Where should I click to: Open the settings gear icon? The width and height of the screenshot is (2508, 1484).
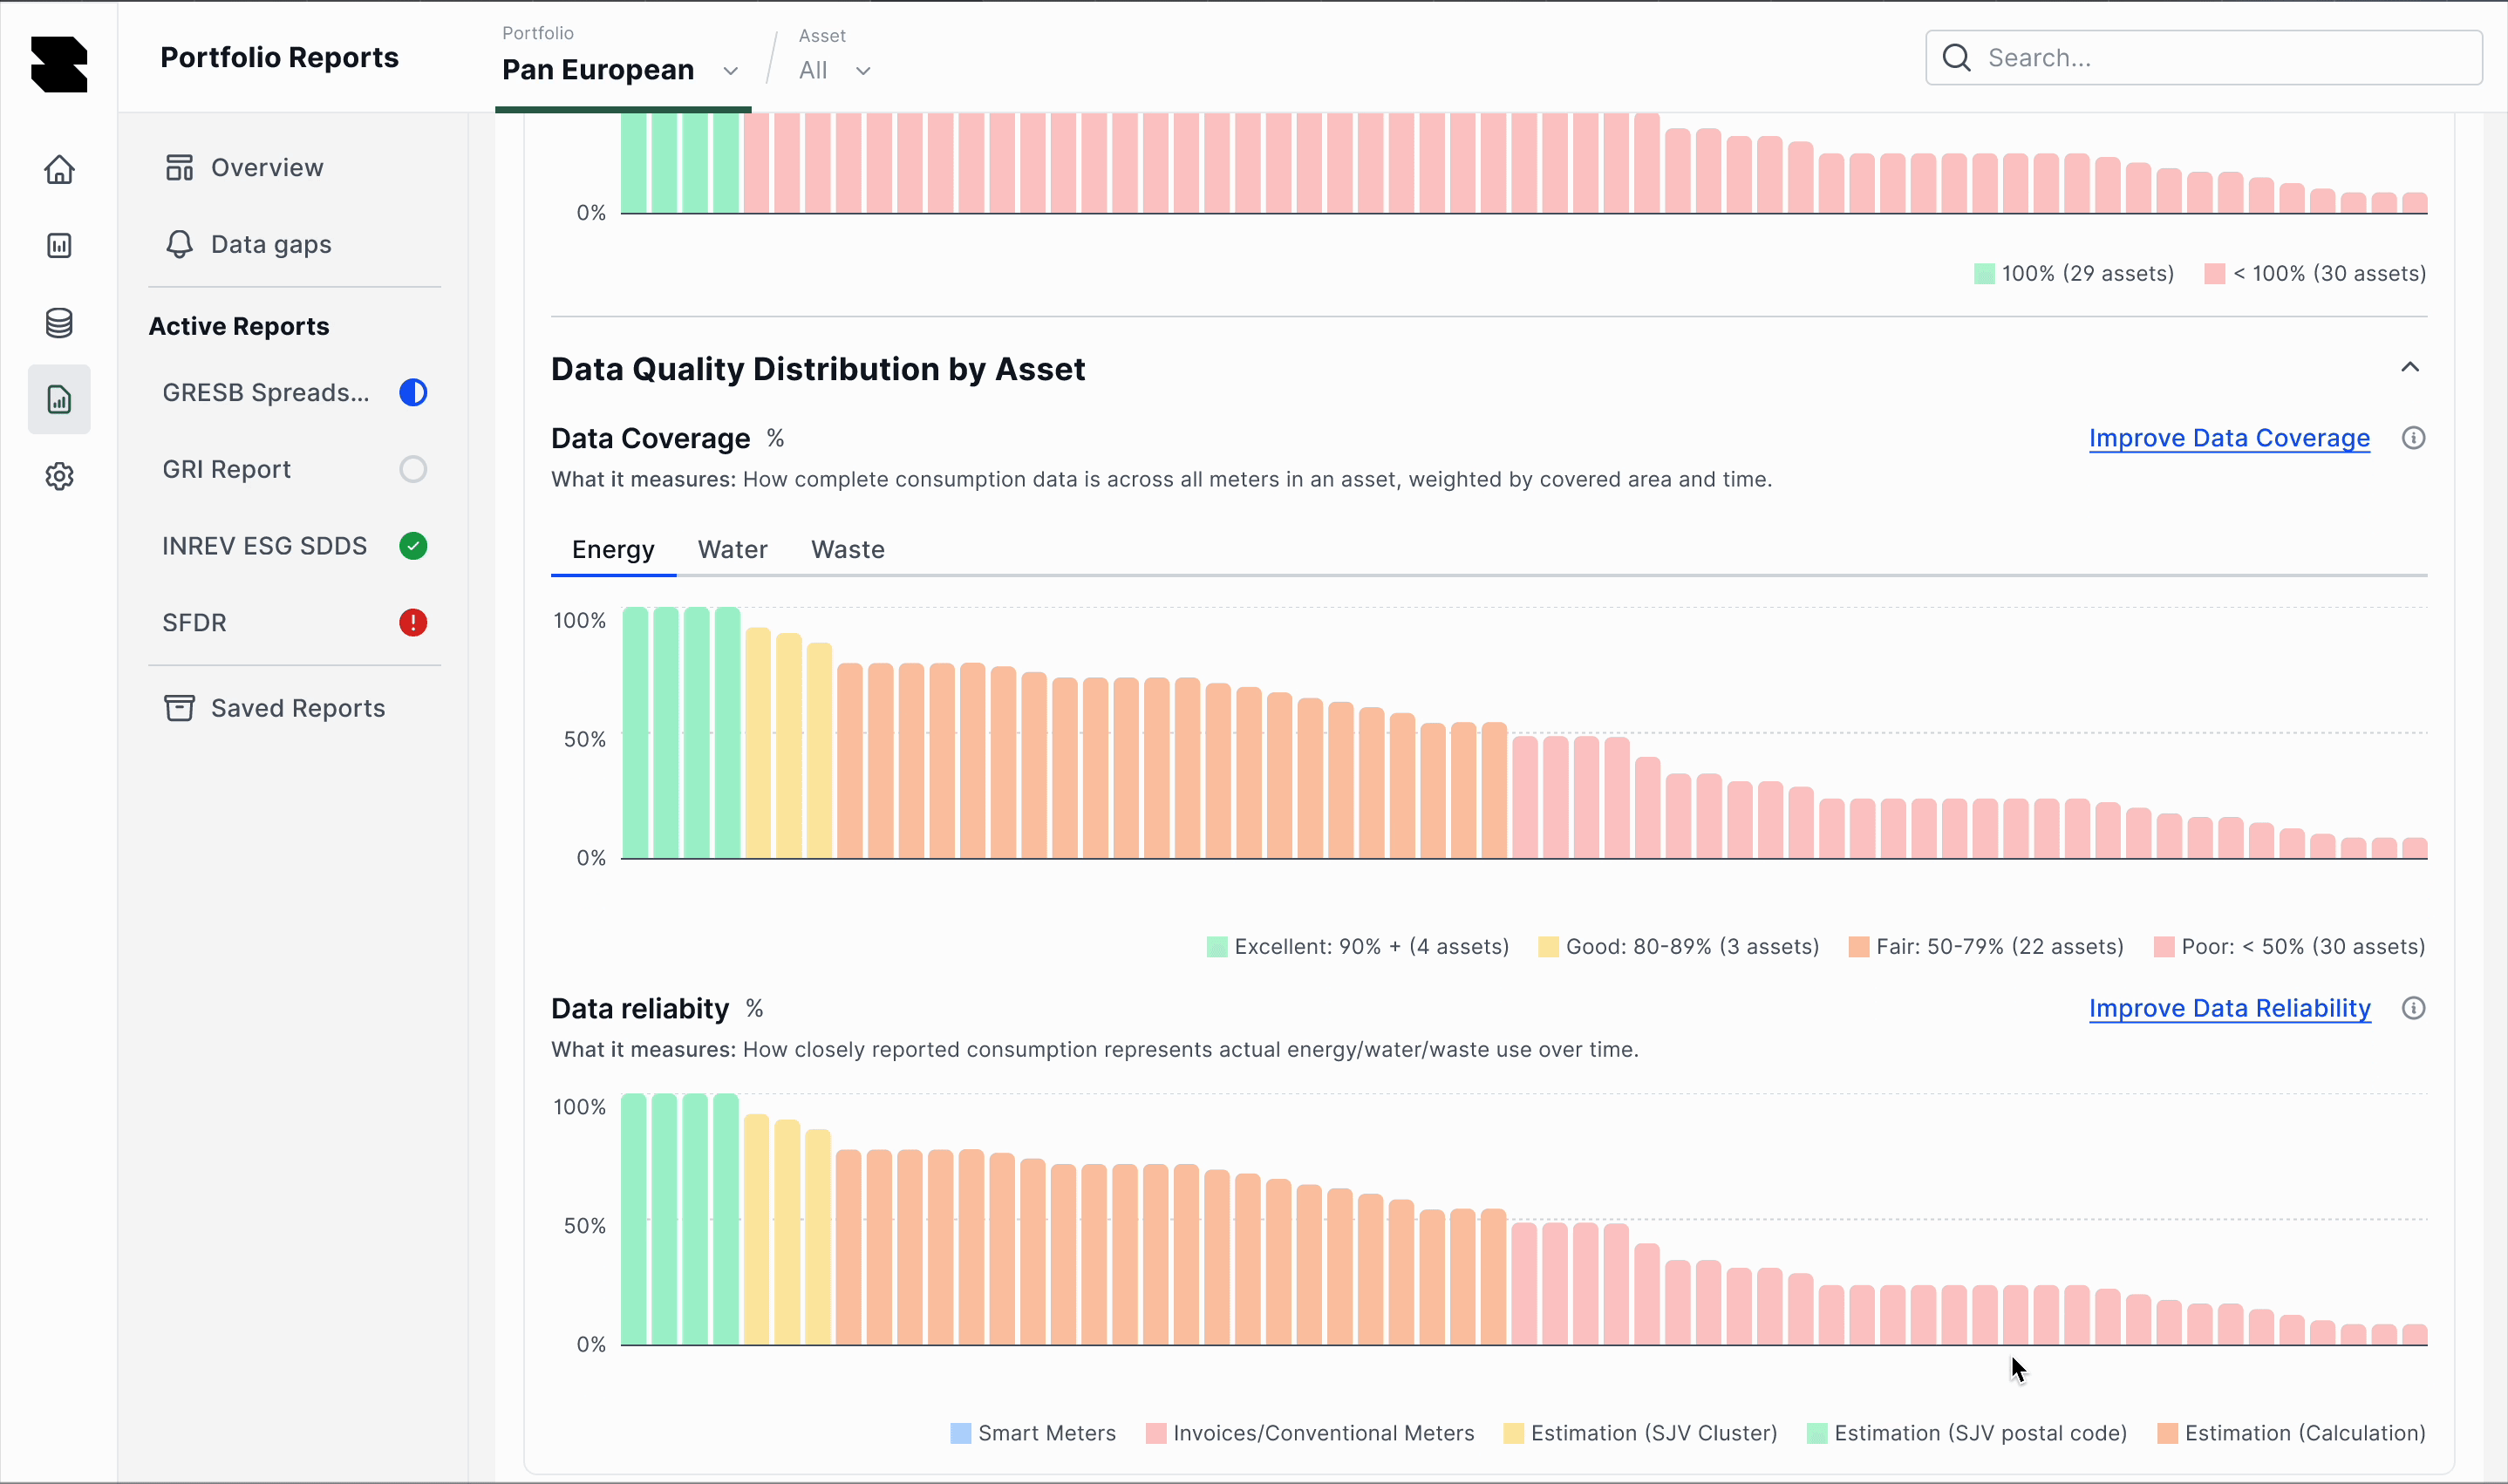click(x=59, y=476)
